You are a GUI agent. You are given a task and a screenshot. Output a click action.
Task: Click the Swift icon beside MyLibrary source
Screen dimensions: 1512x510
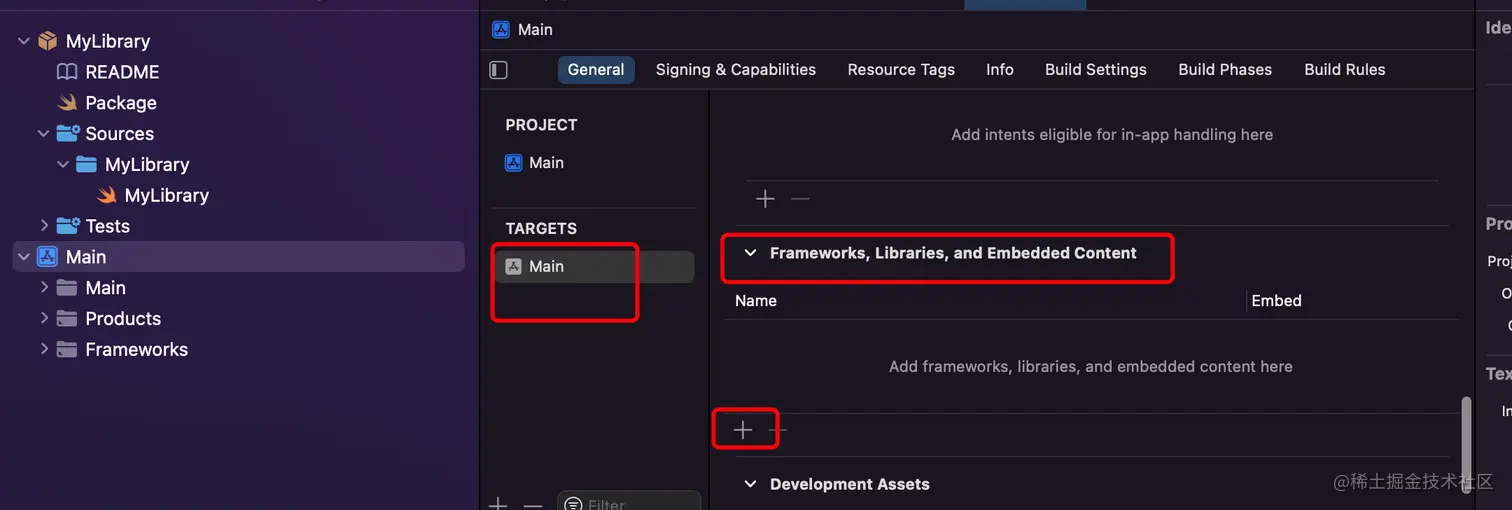(107, 195)
